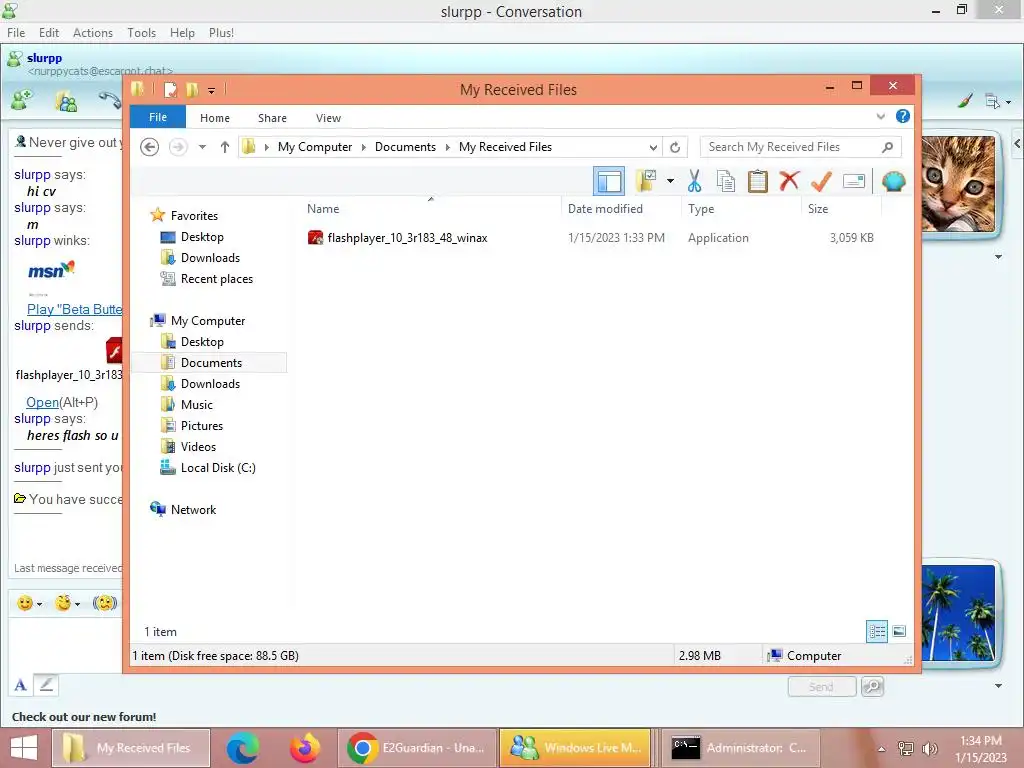Go up one folder level with Up arrow
The image size is (1024, 768).
click(225, 147)
